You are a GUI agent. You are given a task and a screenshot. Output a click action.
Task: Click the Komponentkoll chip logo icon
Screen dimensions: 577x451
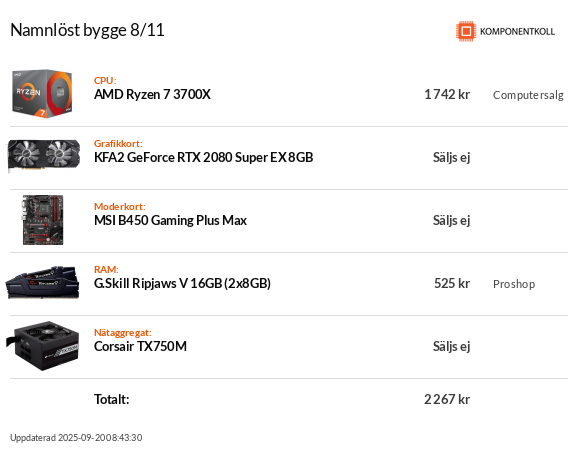466,31
